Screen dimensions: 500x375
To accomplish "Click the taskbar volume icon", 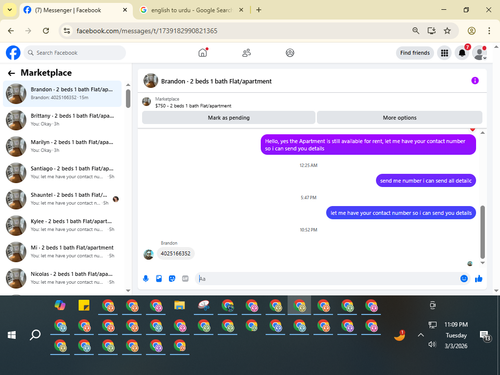I will click(432, 344).
